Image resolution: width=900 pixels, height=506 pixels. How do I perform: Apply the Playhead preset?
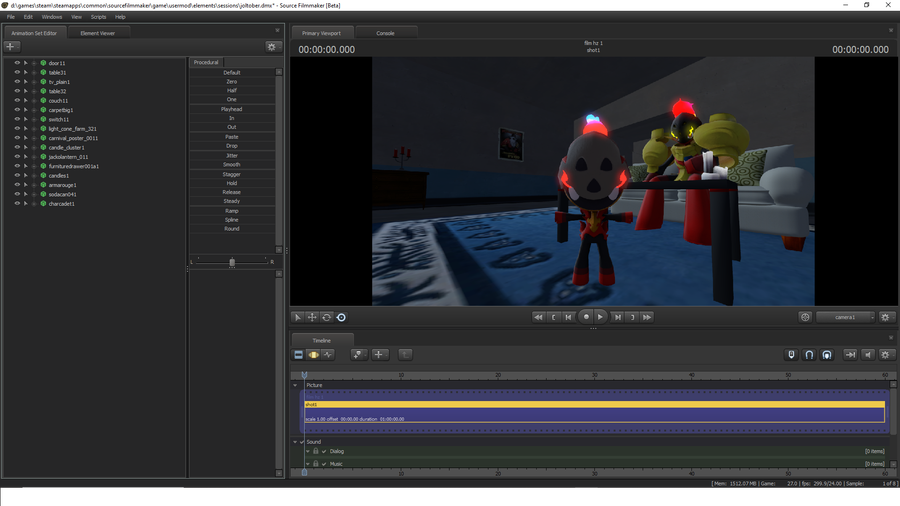click(x=232, y=109)
